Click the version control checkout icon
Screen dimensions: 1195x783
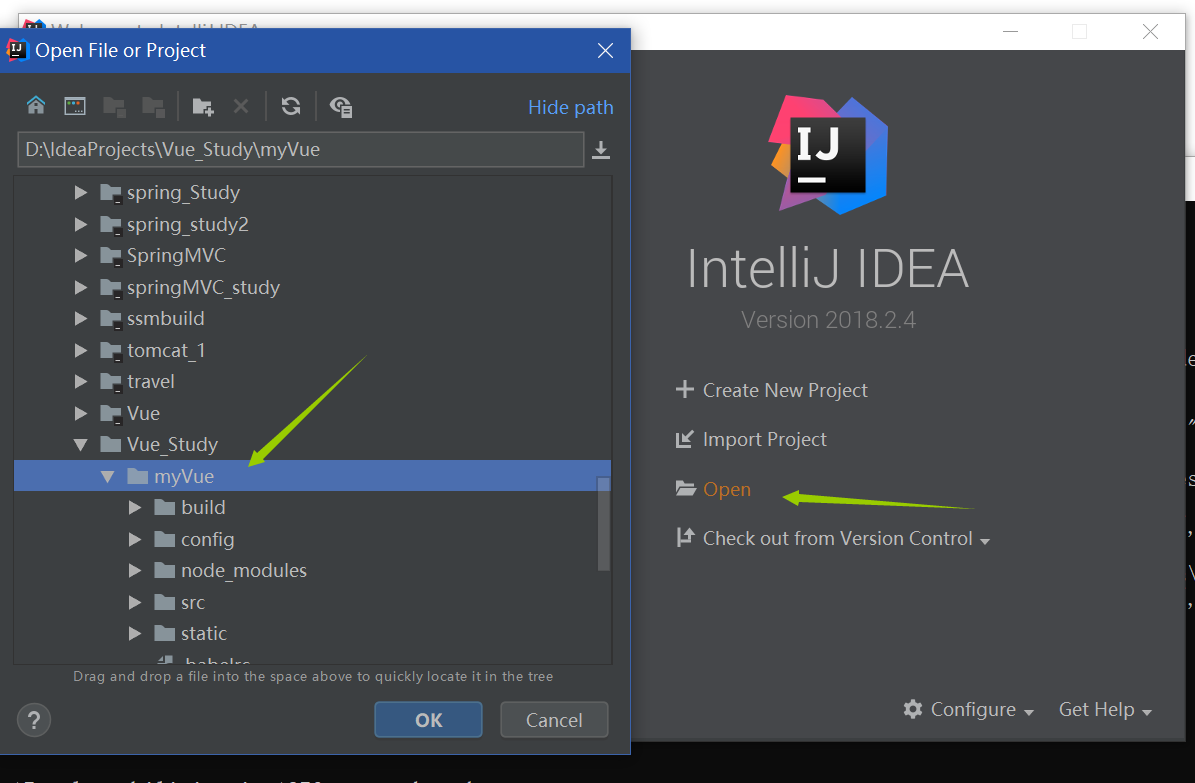pyautogui.click(x=685, y=538)
